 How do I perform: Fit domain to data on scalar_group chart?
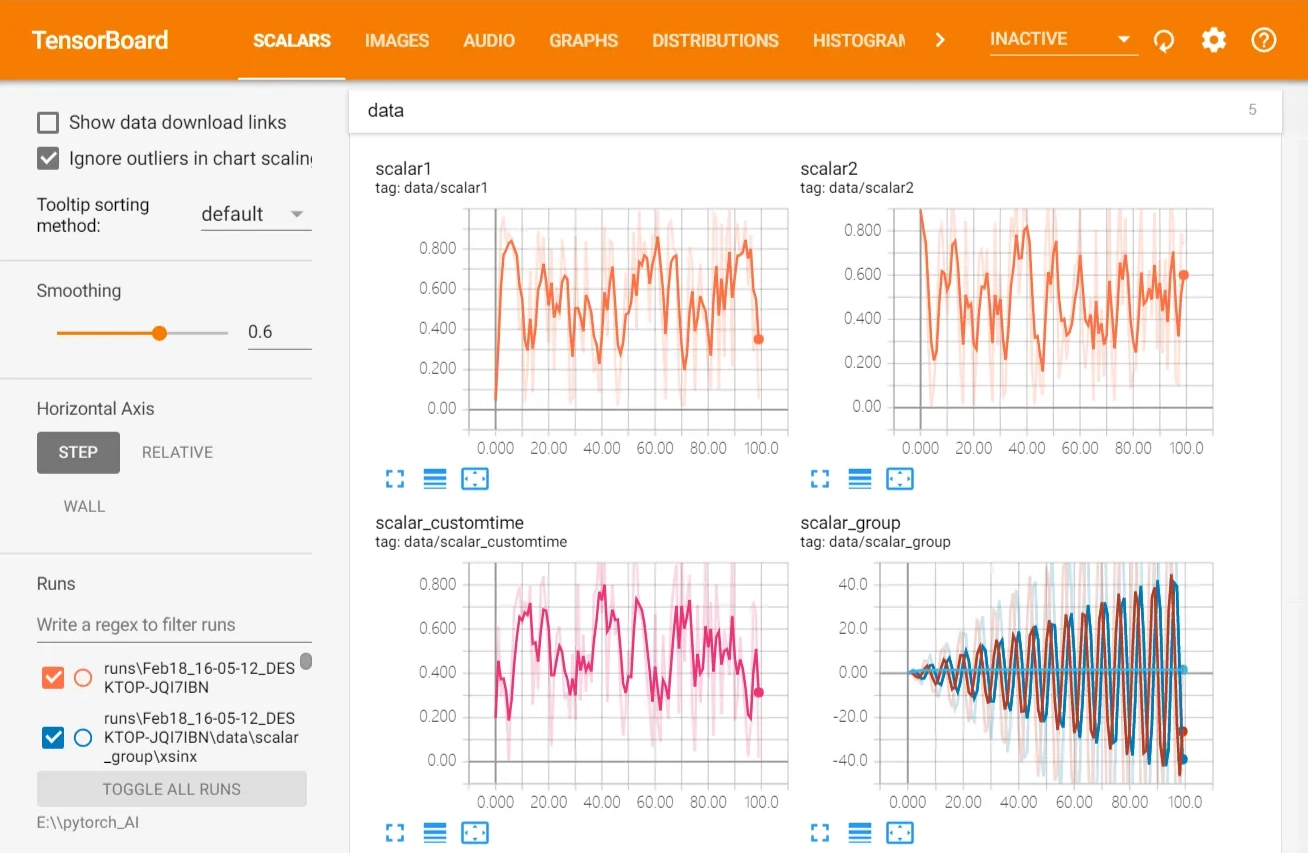point(900,833)
